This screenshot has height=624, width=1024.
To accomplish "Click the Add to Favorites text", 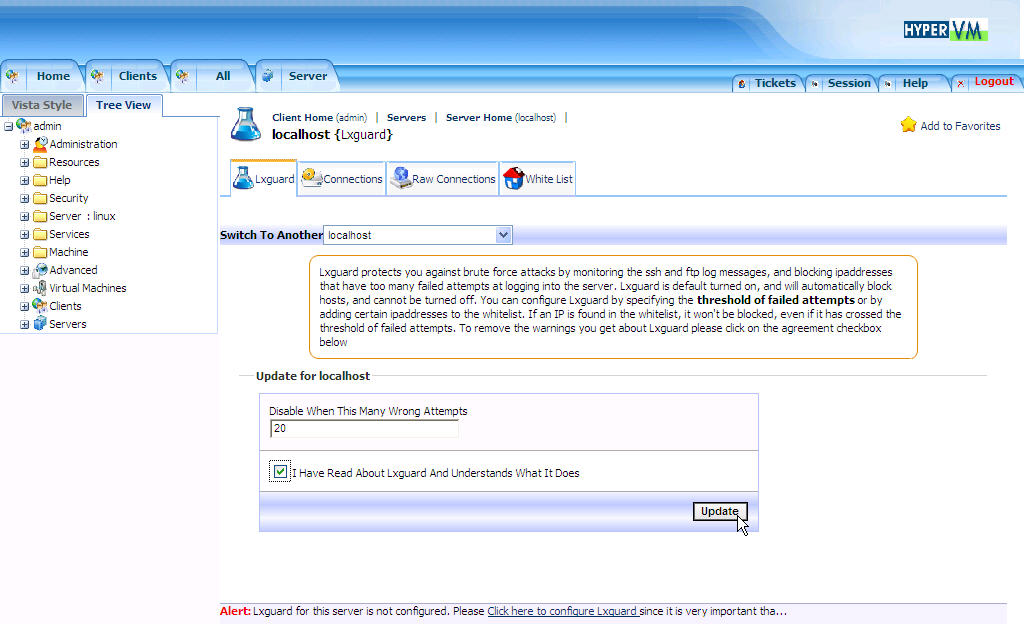I will (x=960, y=126).
